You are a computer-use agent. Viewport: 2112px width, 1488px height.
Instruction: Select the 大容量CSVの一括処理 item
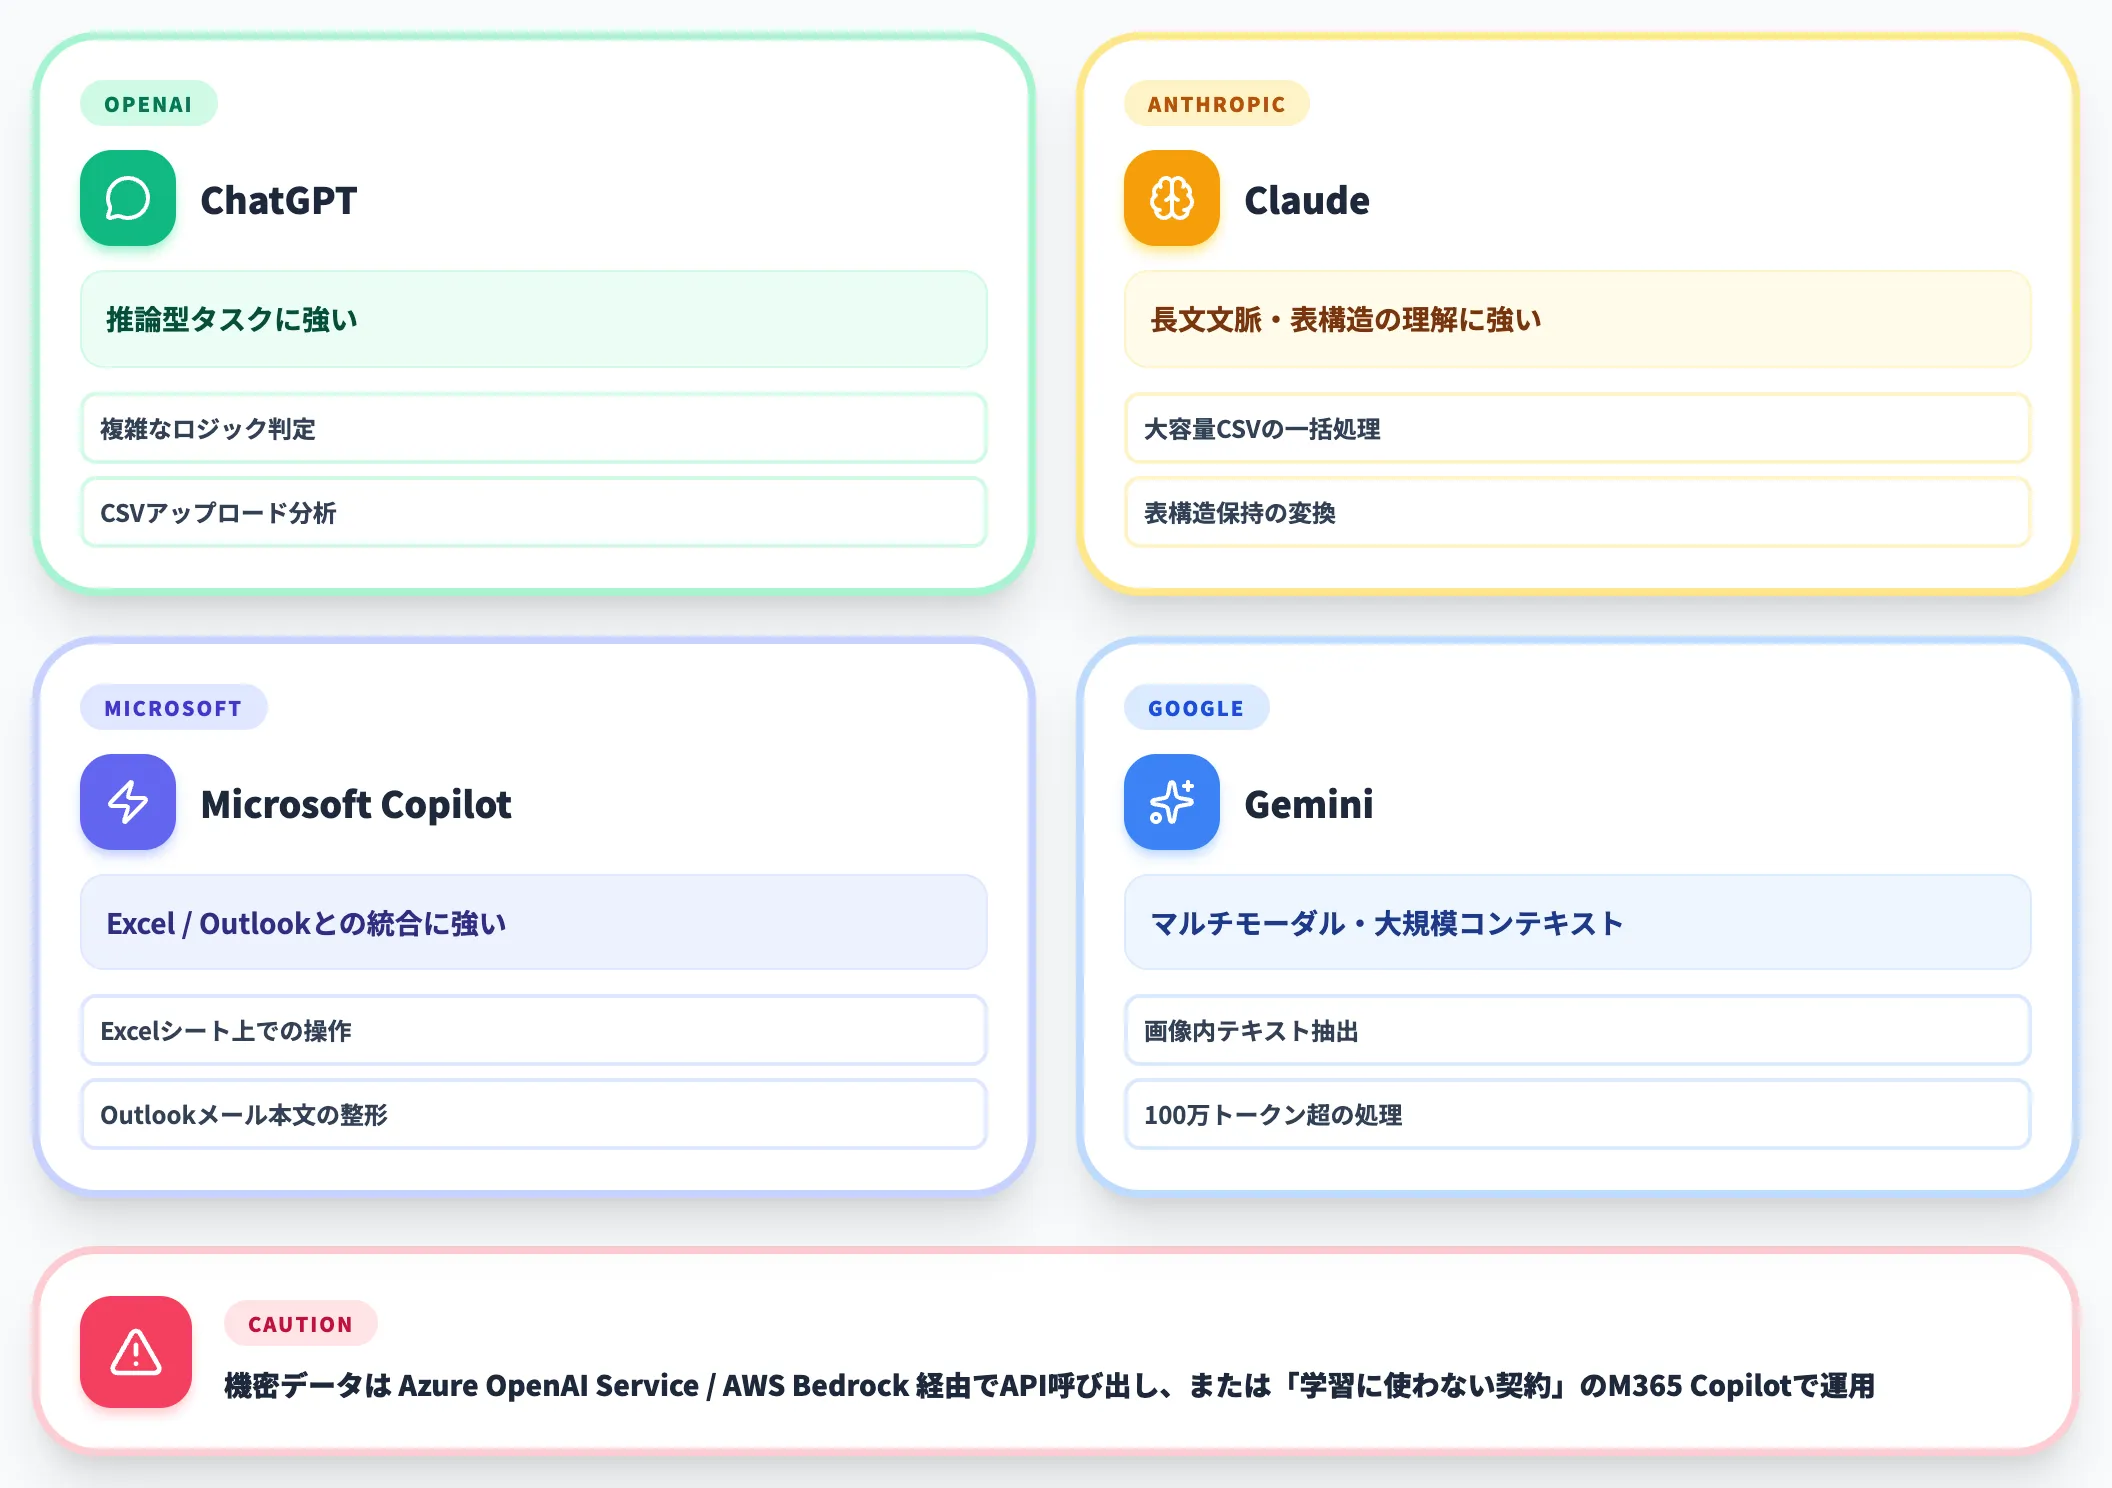(x=1578, y=428)
